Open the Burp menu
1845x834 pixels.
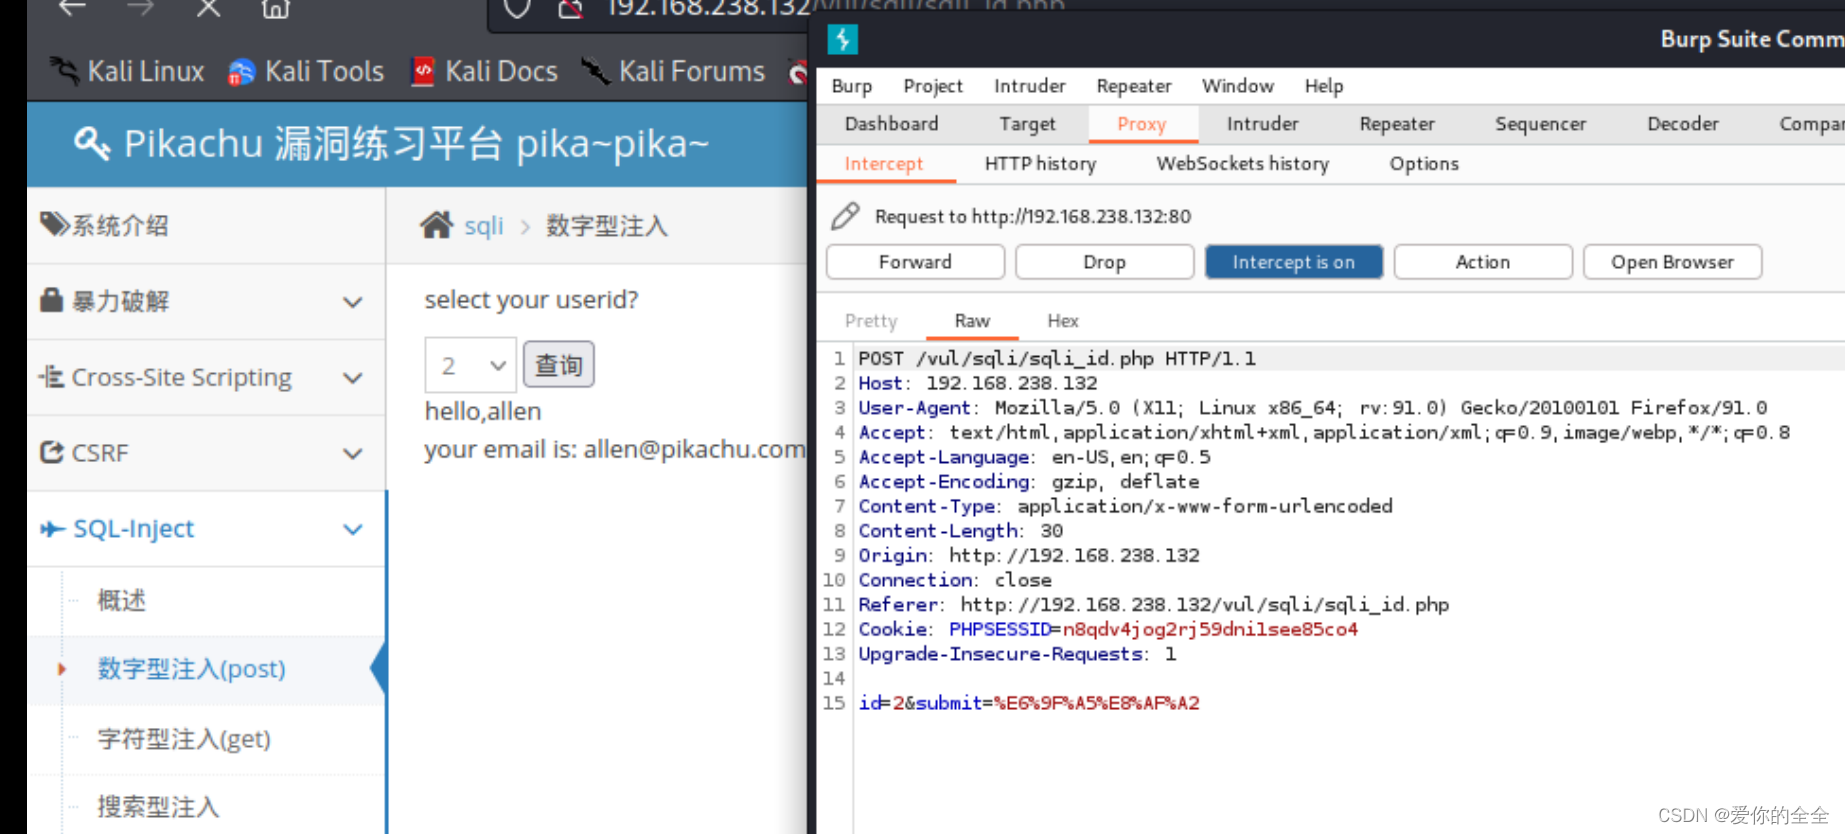point(852,86)
